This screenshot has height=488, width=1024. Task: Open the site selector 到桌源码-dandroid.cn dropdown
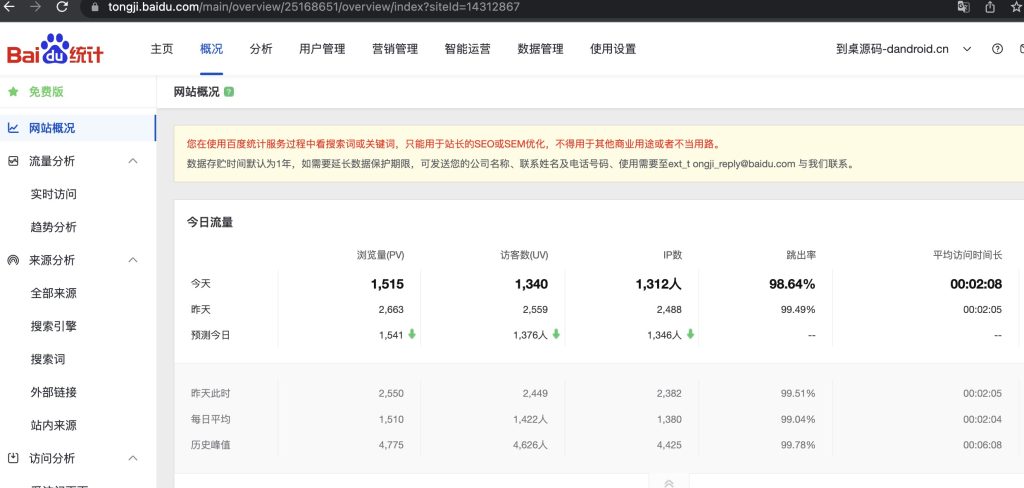click(905, 49)
